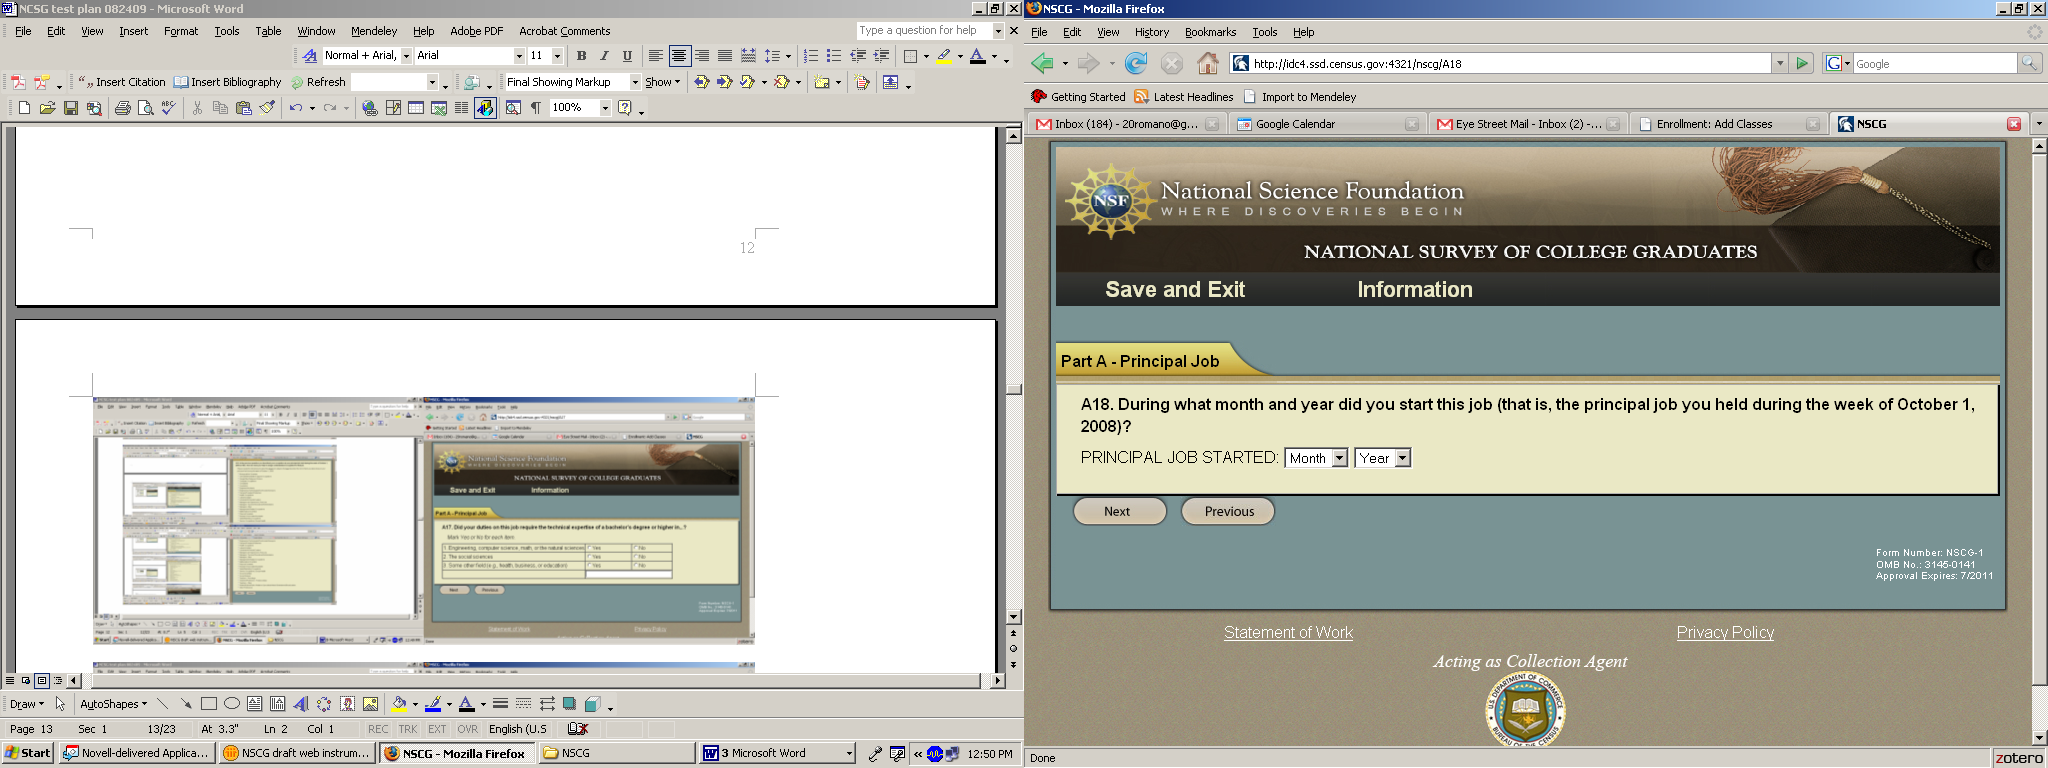Toggle TRK track changes in status bar

[407, 729]
